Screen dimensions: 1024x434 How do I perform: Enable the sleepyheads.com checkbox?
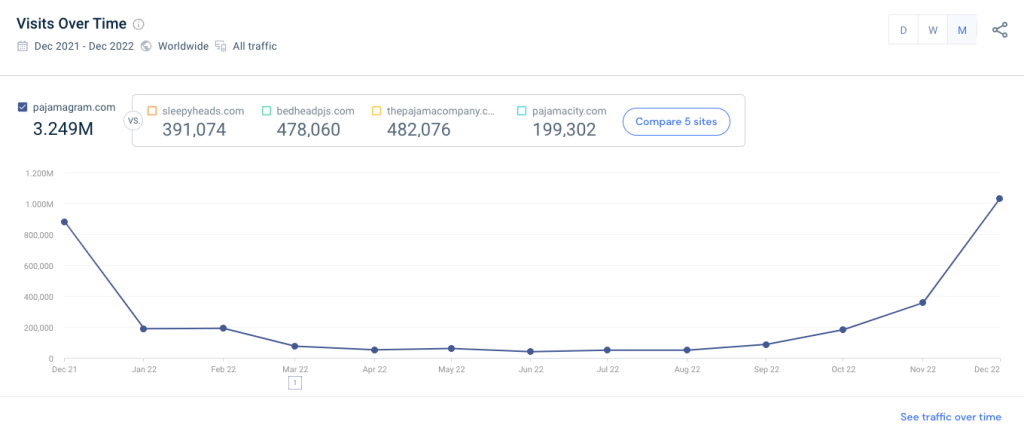(152, 111)
